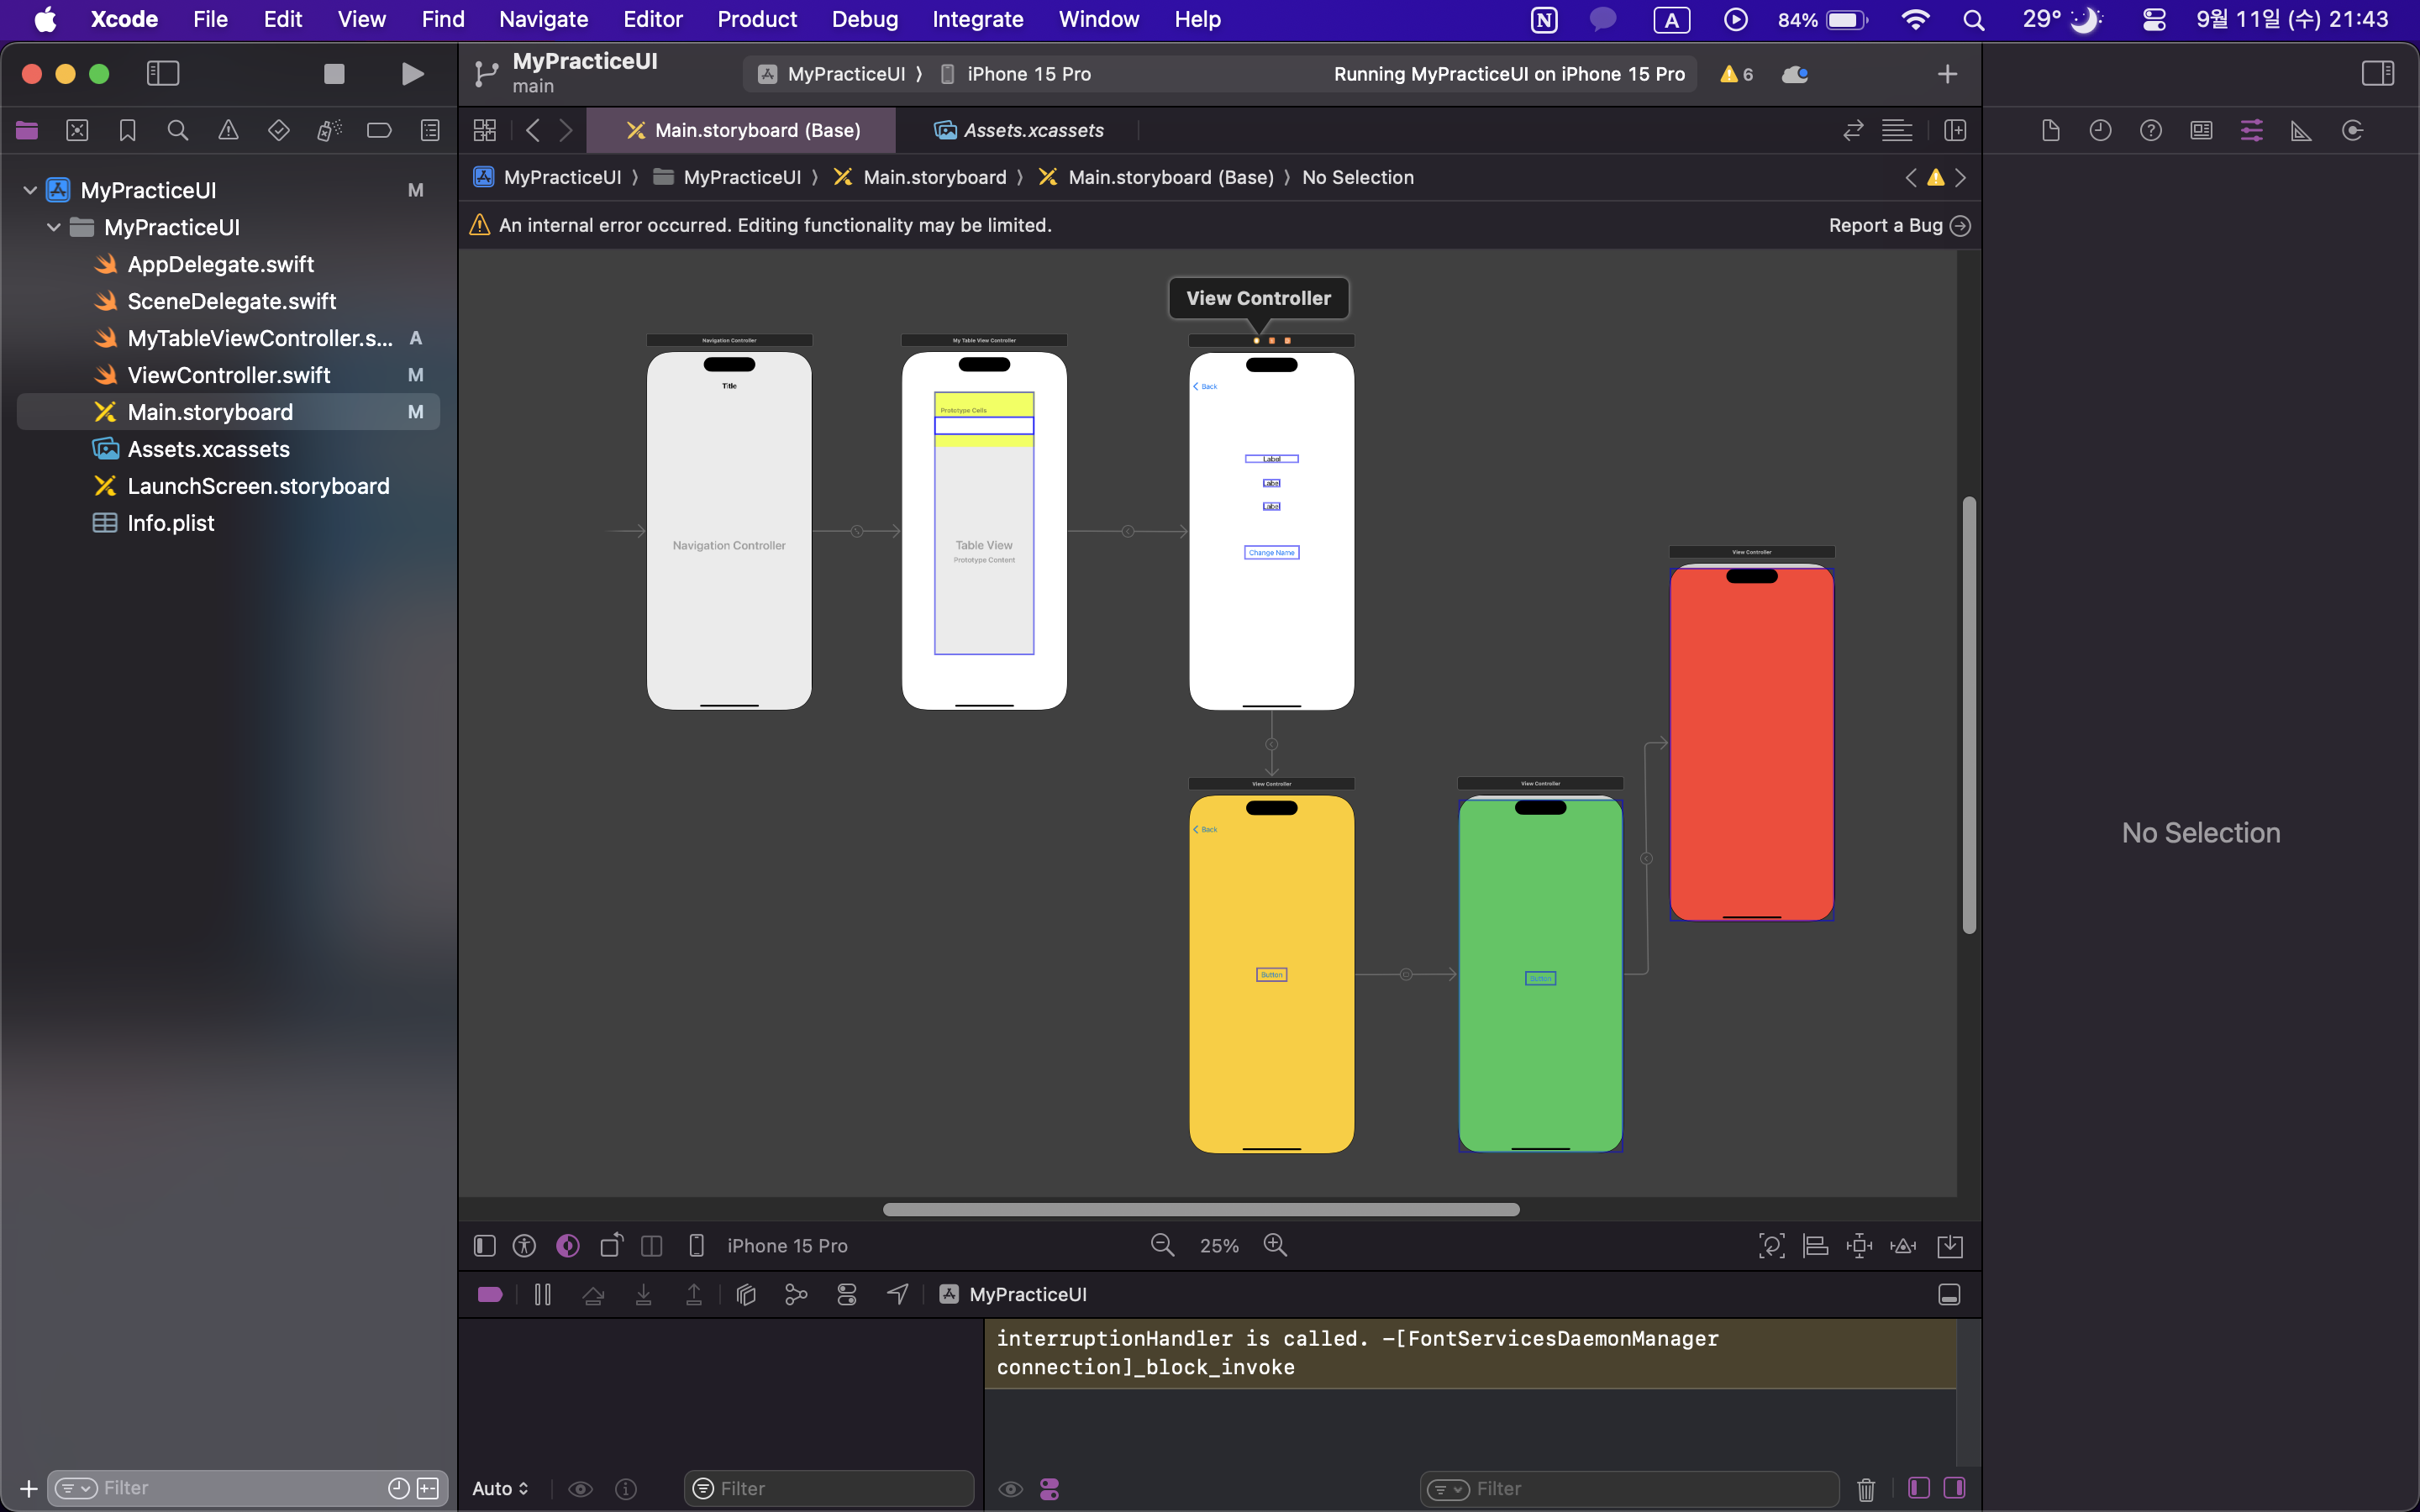Collapse the MyPracticeUI folder group
Image resolution: width=2420 pixels, height=1512 pixels.
(54, 227)
